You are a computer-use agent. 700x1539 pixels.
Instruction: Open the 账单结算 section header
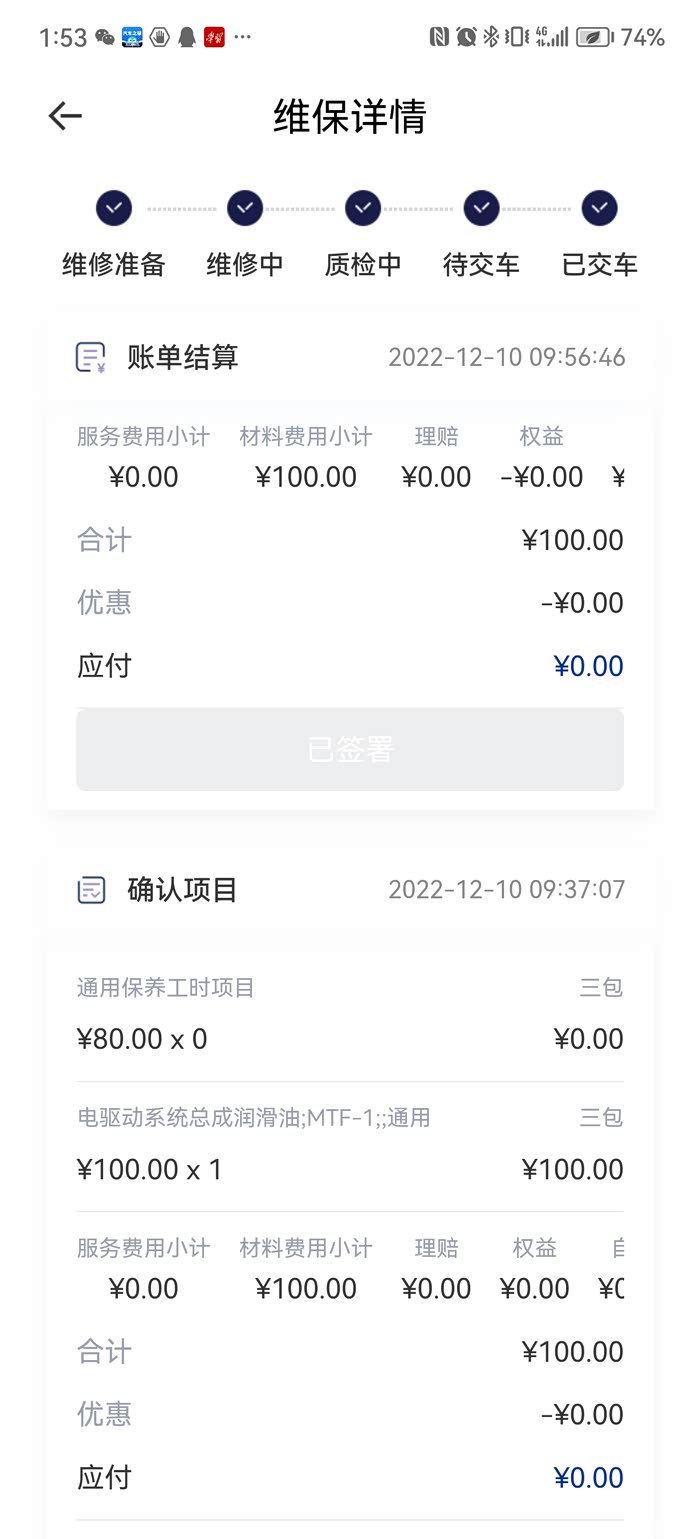(183, 357)
